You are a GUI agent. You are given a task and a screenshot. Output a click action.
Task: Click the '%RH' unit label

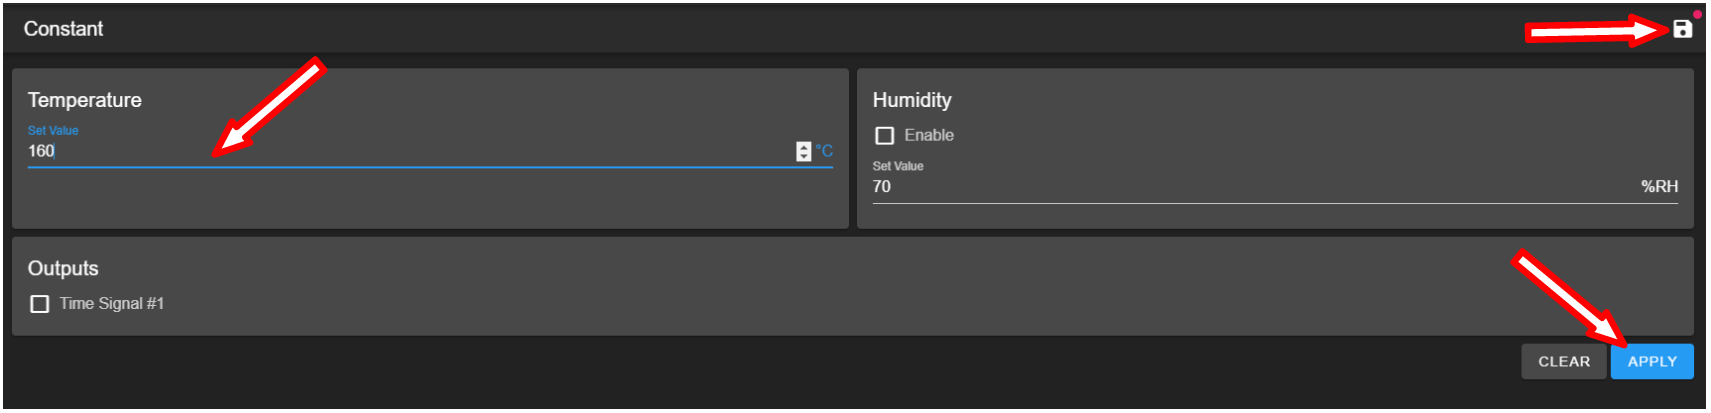1659,187
